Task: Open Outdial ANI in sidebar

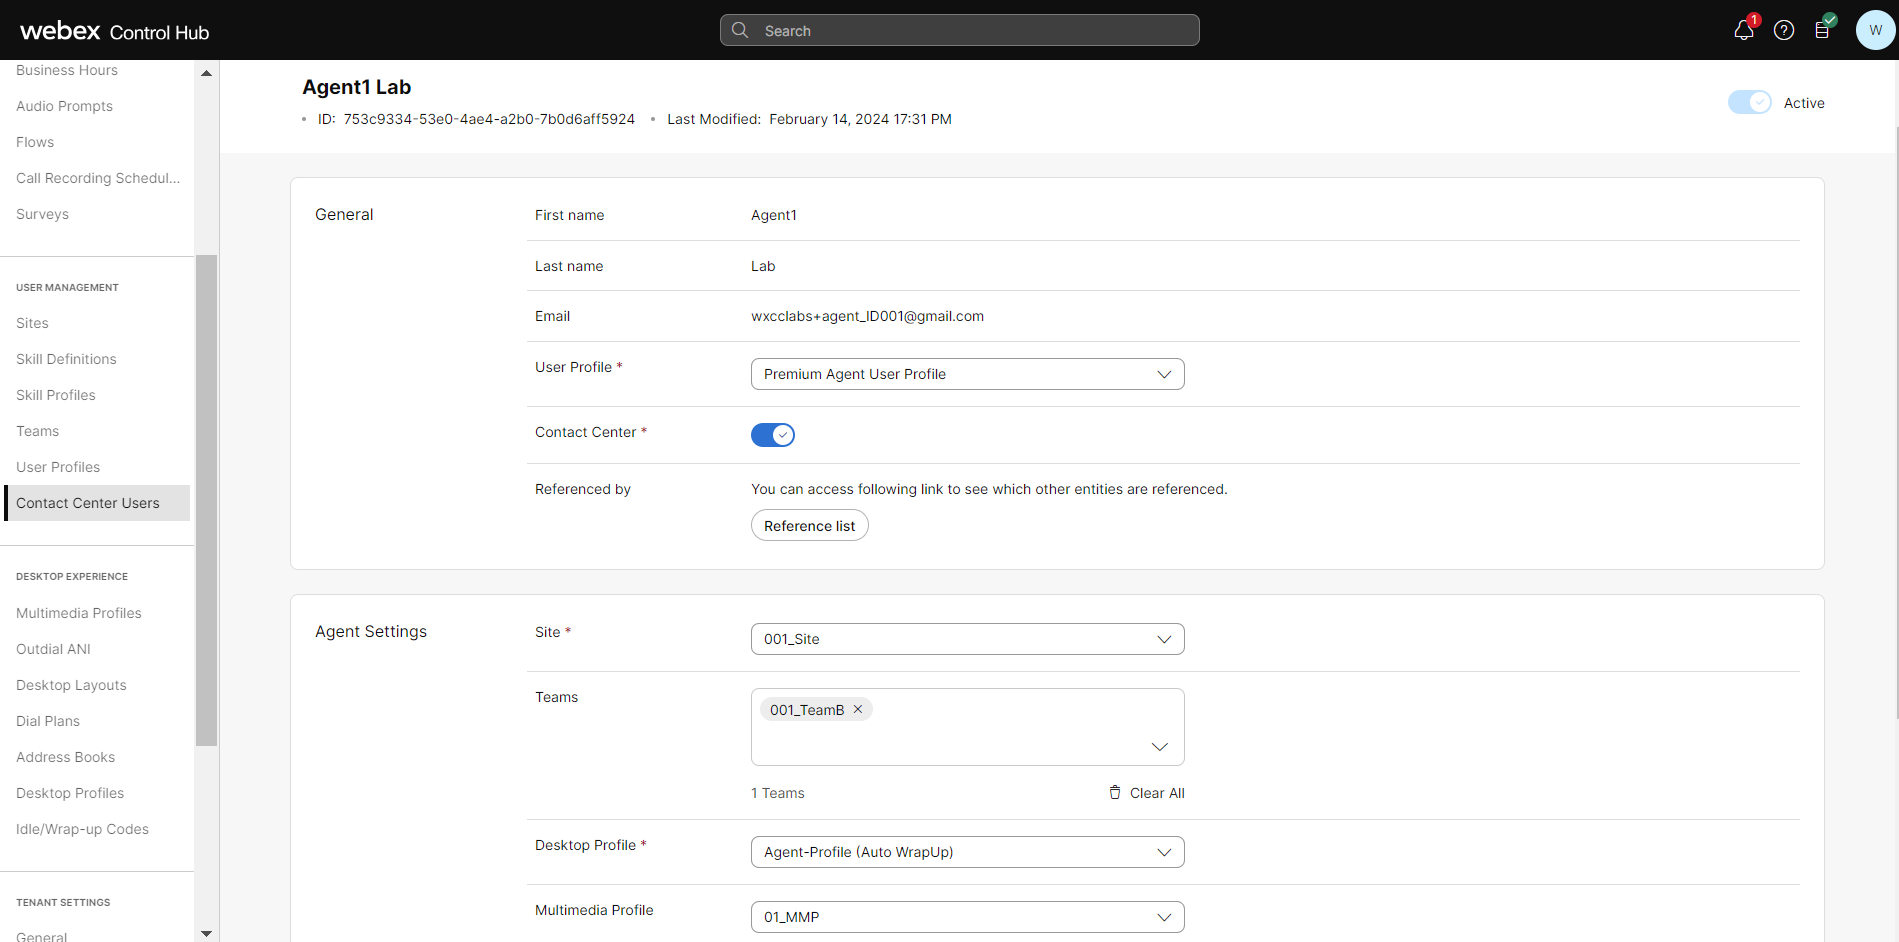Action: click(53, 649)
